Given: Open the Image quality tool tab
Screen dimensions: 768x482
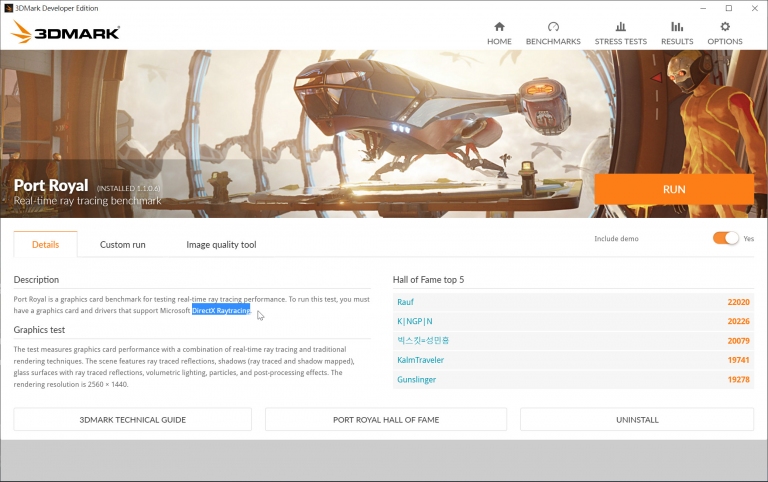Looking at the screenshot, I should coord(221,244).
